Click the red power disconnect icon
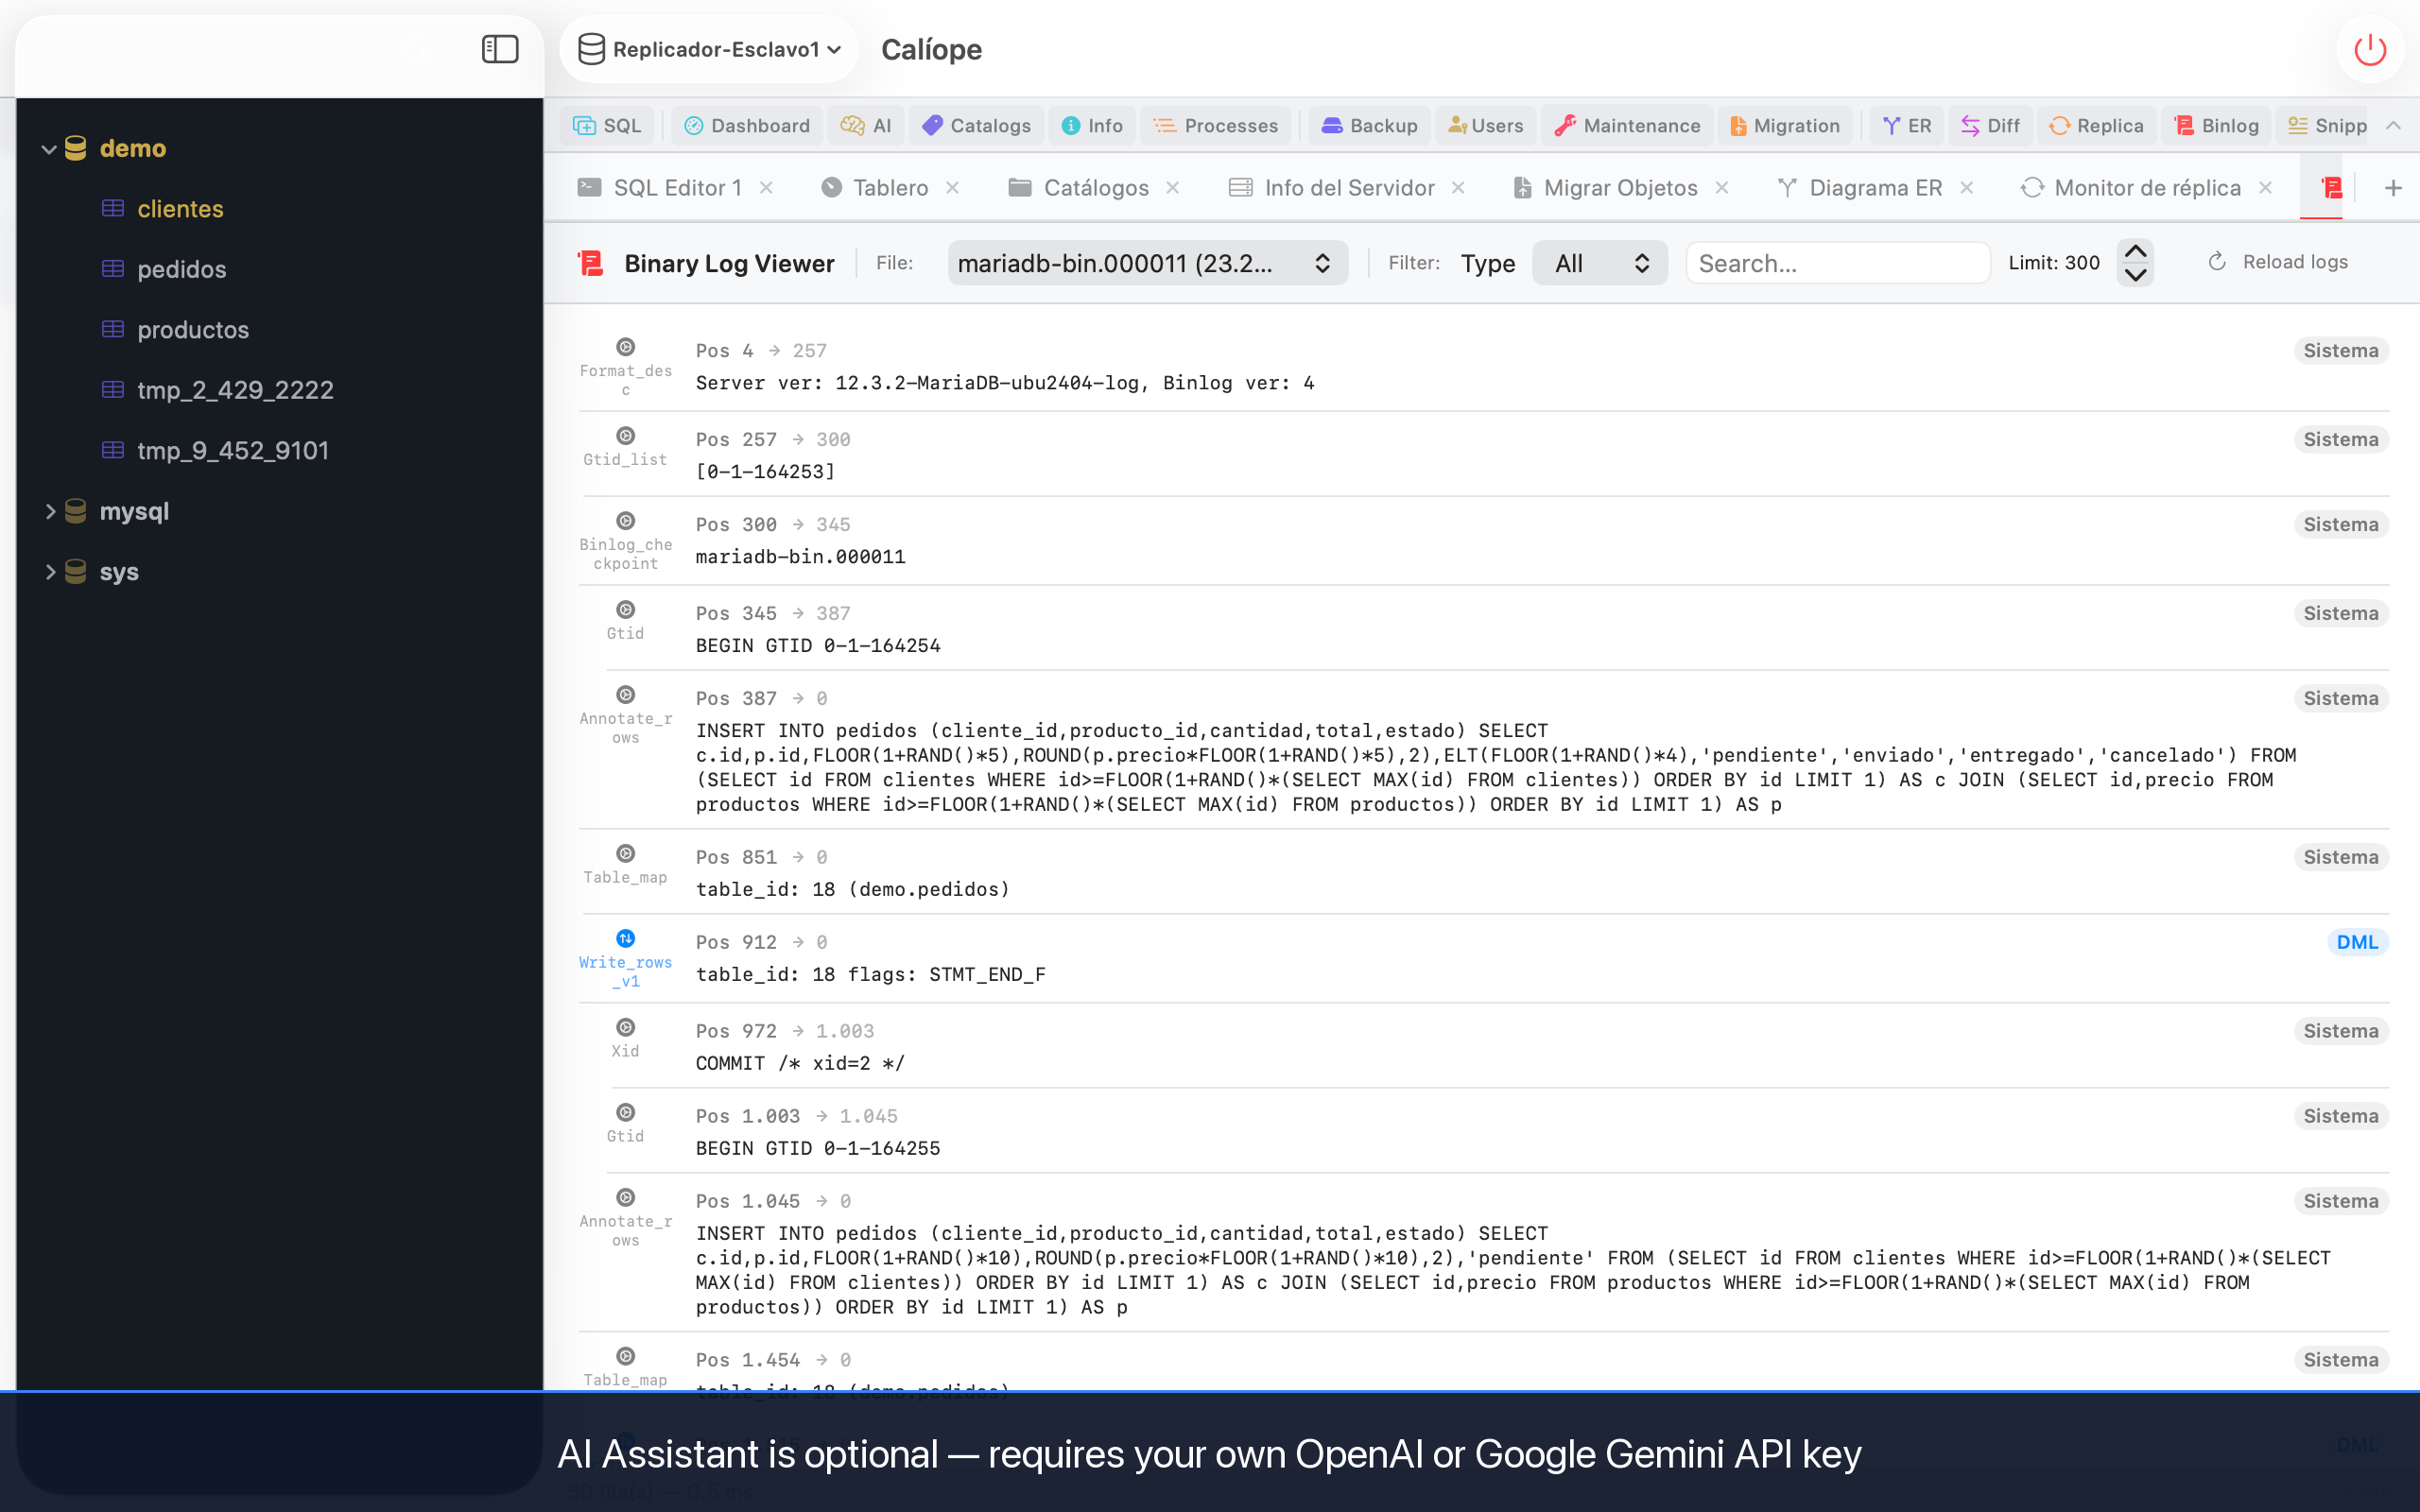Screen dimensions: 2420x1512 tap(2370, 49)
